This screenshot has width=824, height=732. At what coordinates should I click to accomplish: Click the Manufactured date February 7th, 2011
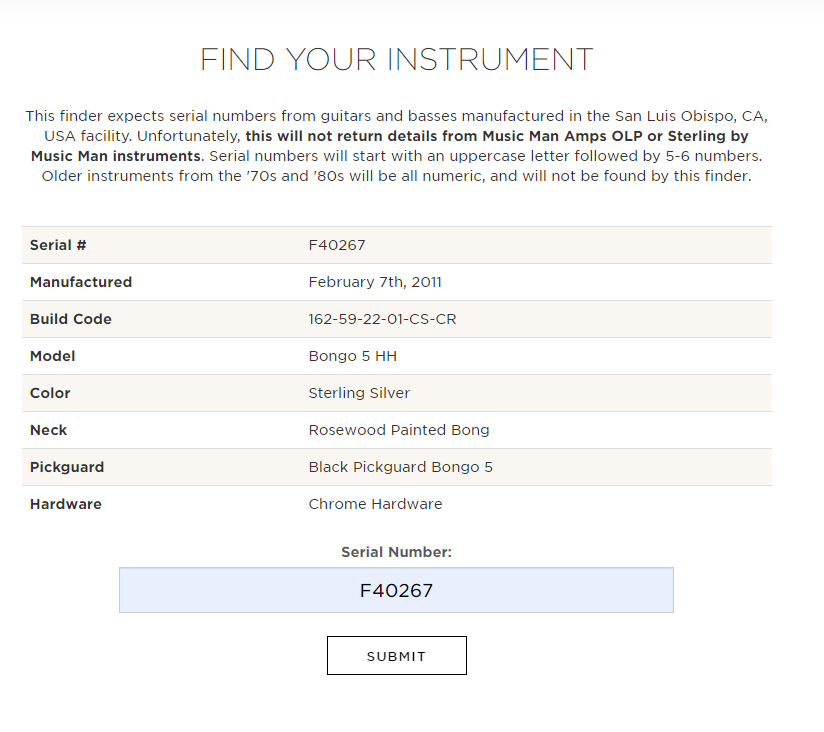pos(375,282)
